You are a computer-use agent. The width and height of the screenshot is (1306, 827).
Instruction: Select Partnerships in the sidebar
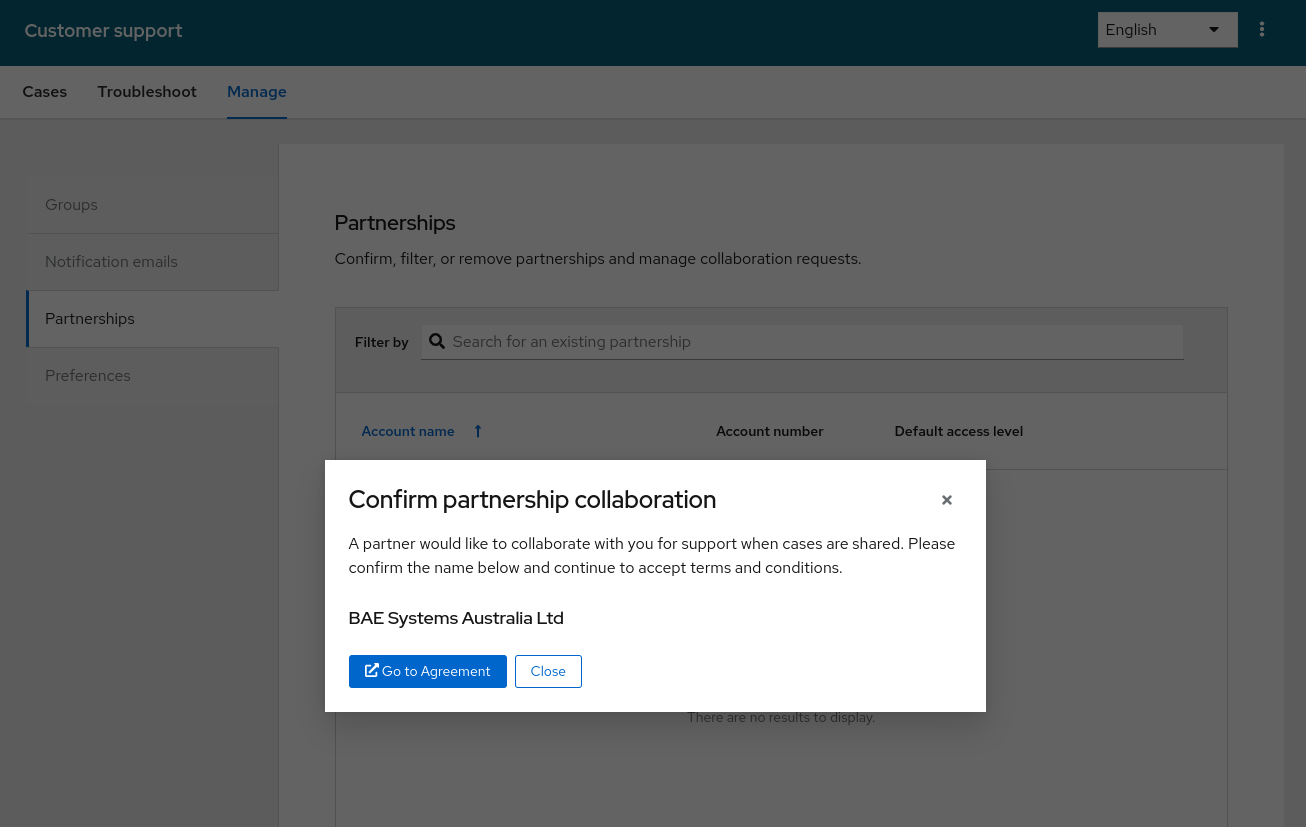(x=152, y=319)
